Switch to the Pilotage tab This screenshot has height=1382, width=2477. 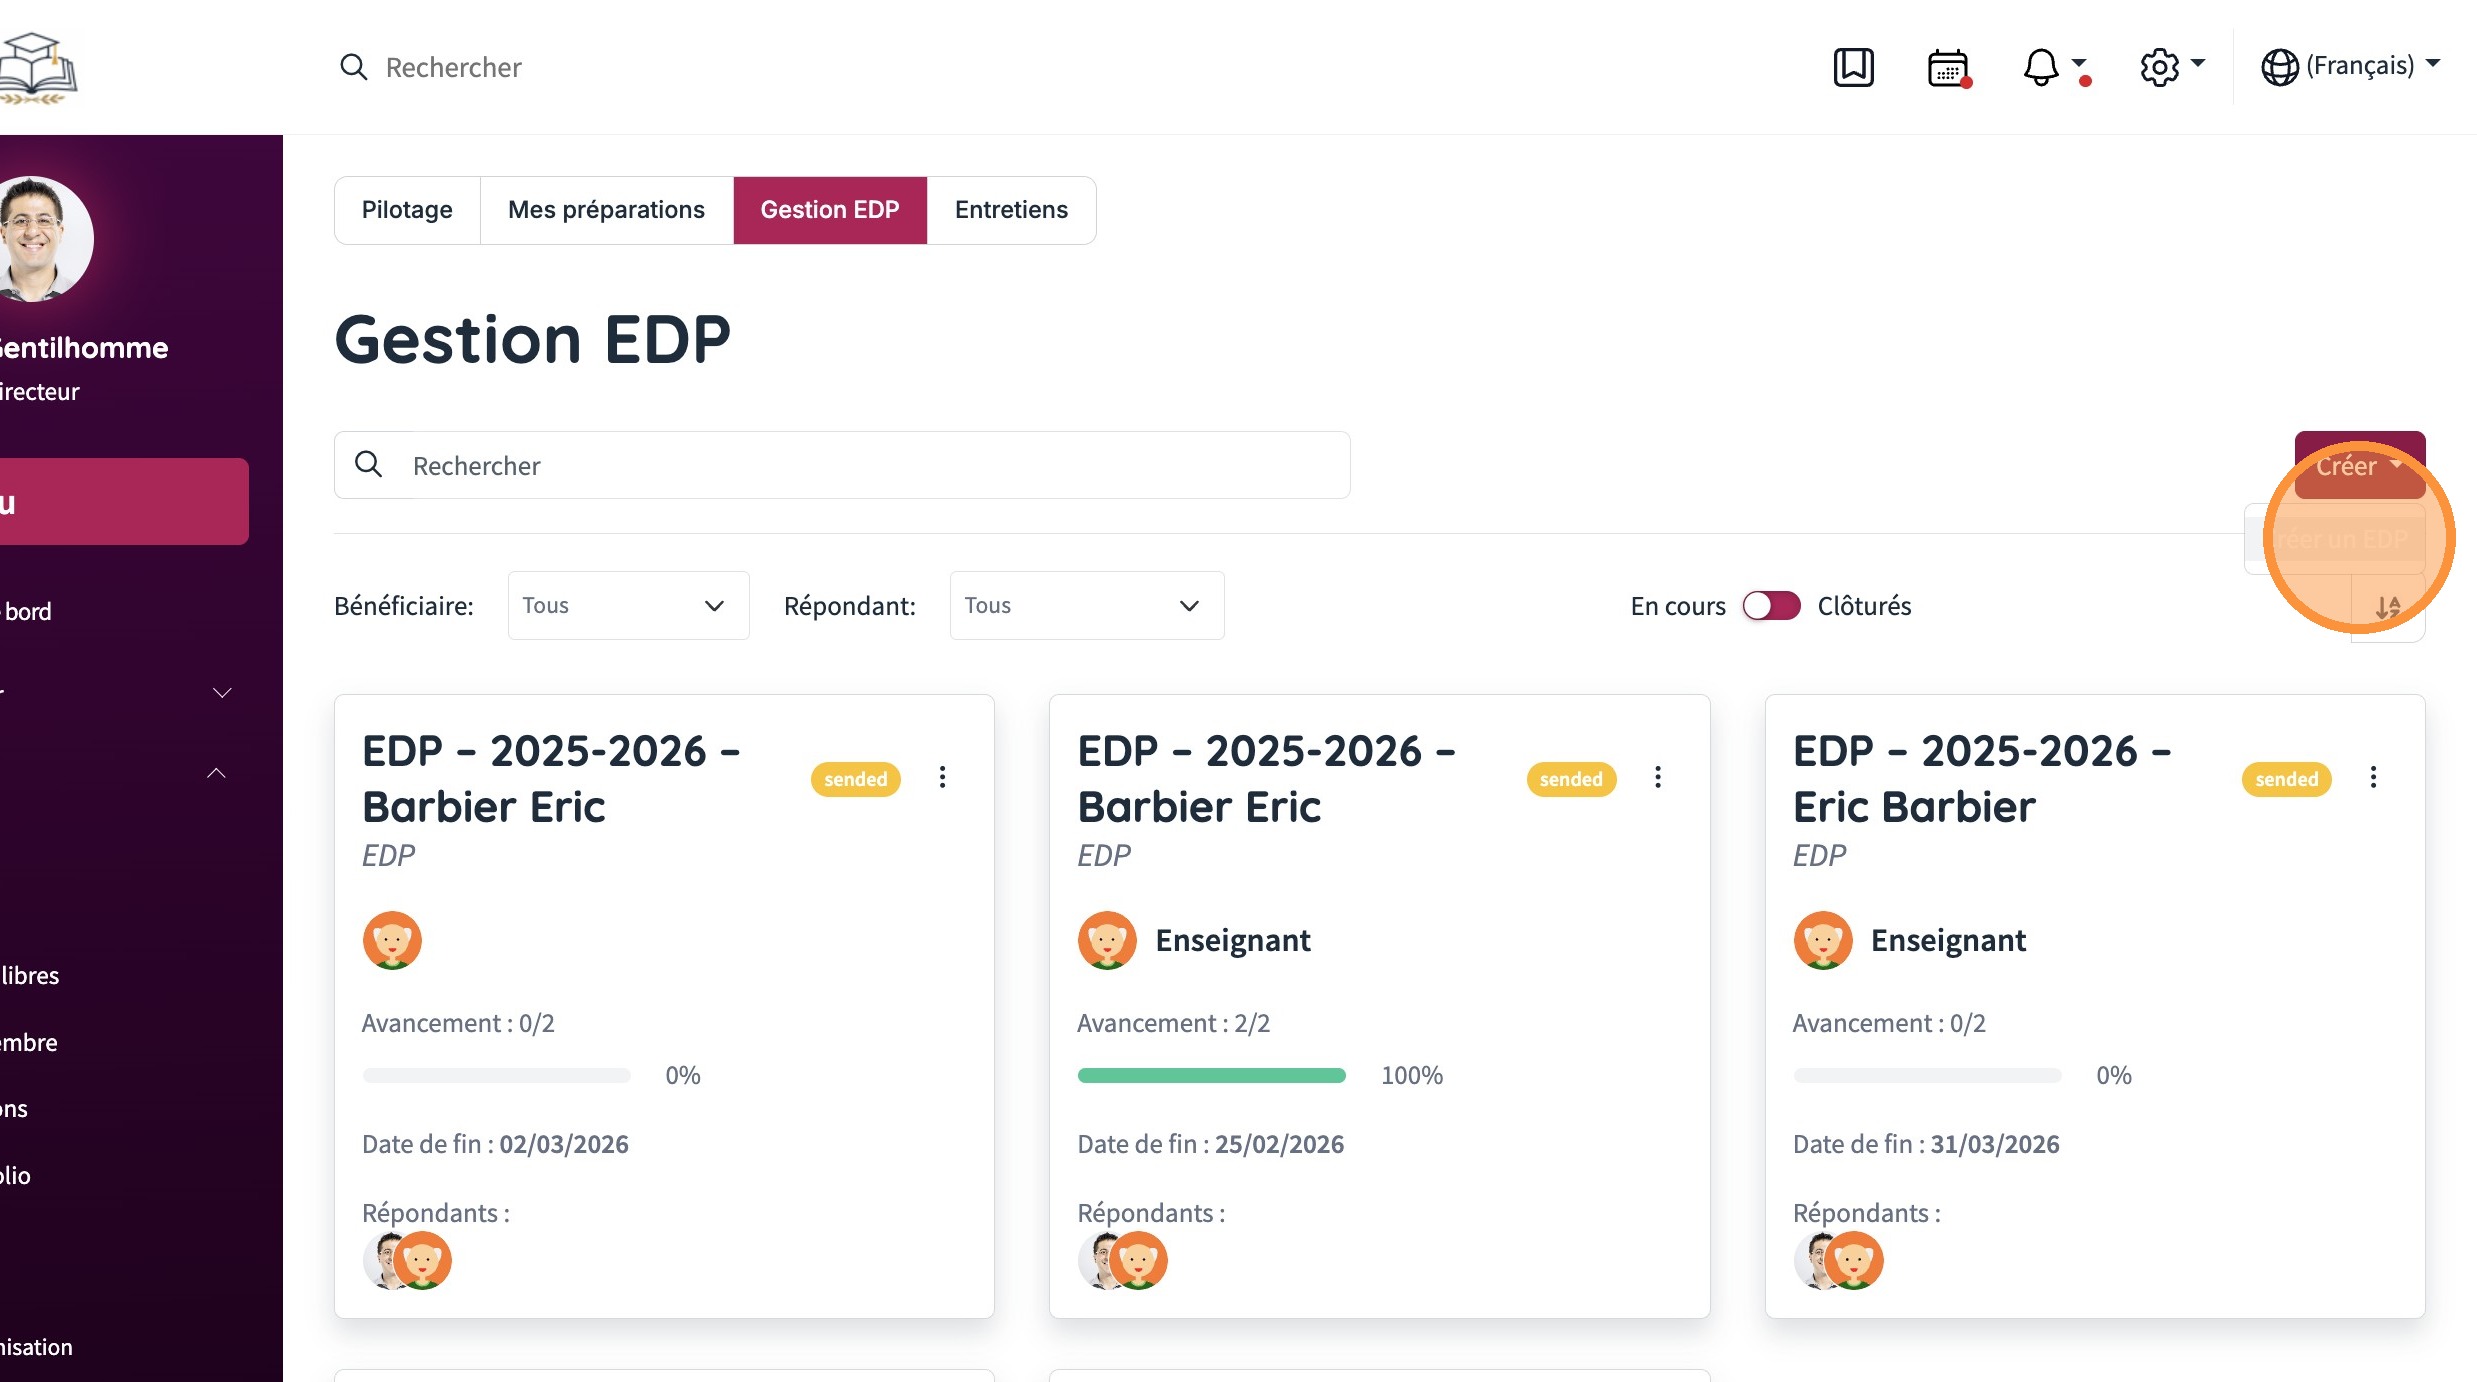407,210
